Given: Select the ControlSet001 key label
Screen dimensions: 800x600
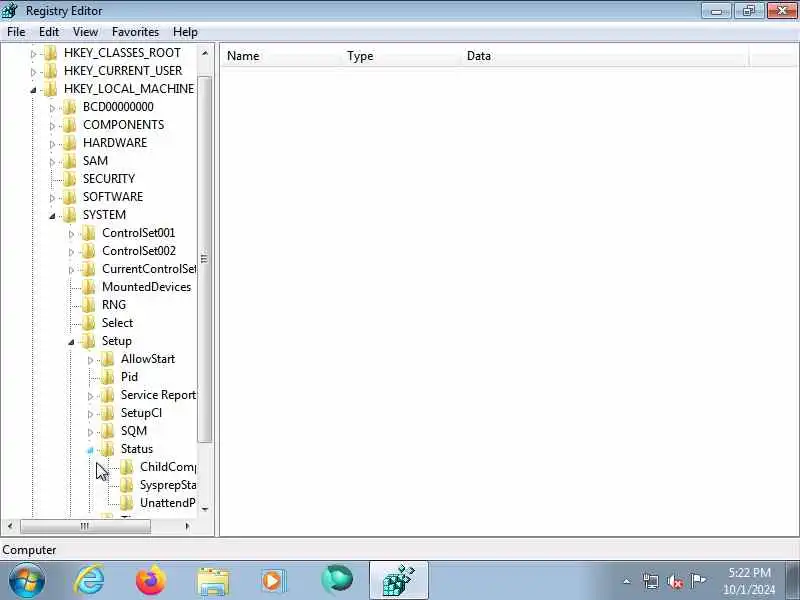Looking at the screenshot, I should 138,233.
